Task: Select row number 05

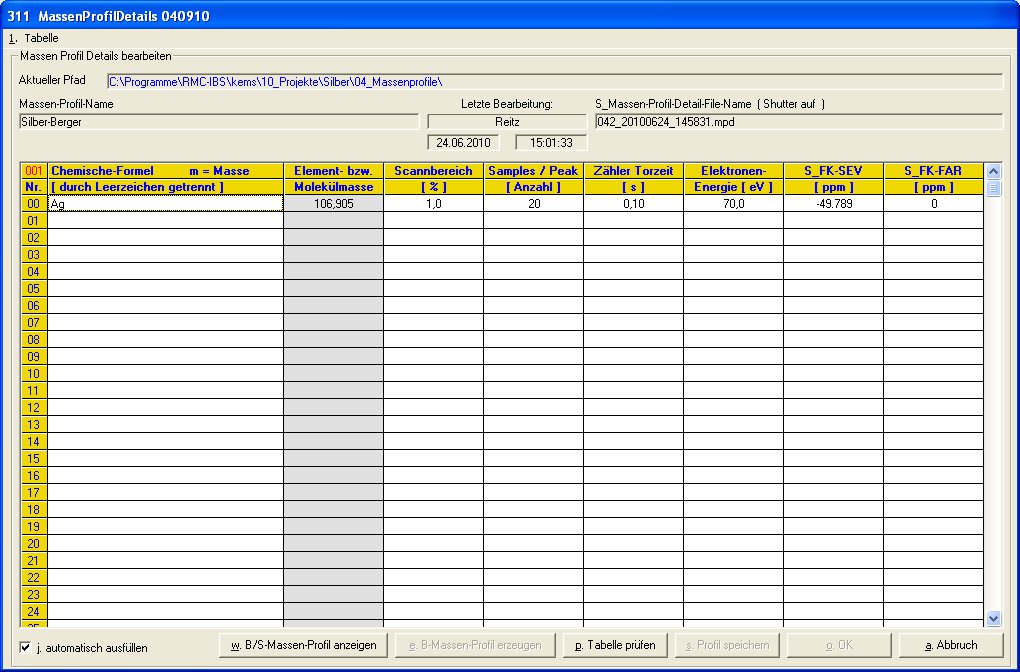Action: (34, 289)
